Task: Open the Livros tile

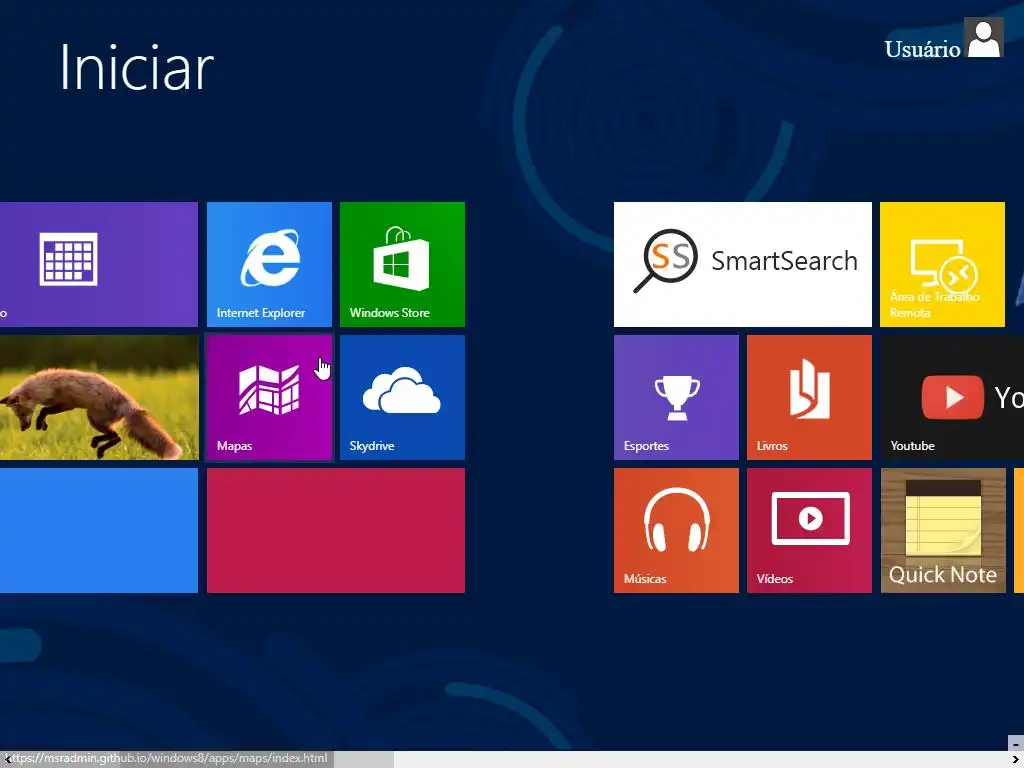Action: 809,398
